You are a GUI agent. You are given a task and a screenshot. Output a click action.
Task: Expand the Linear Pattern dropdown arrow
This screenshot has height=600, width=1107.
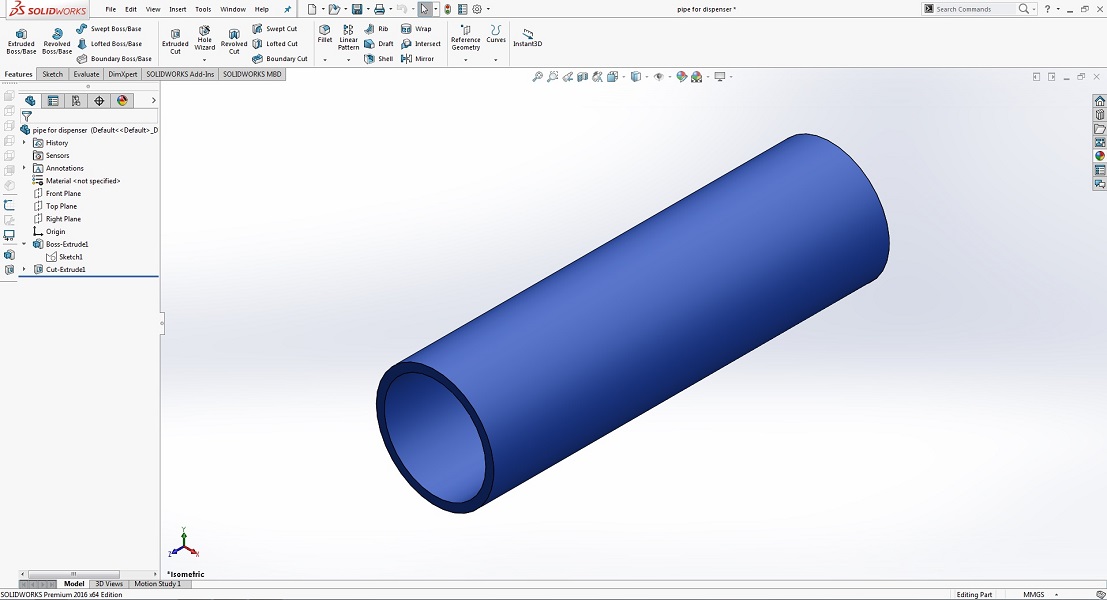(x=348, y=60)
